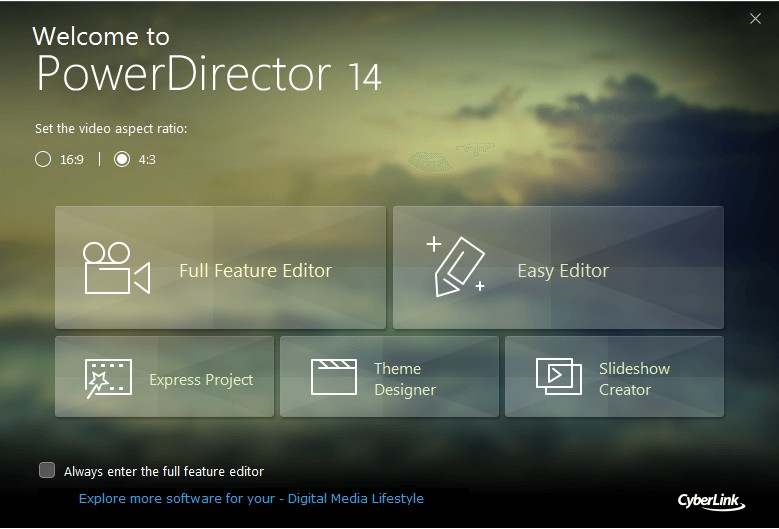
Task: Click the pencil icon for Easy Editor
Action: click(457, 267)
